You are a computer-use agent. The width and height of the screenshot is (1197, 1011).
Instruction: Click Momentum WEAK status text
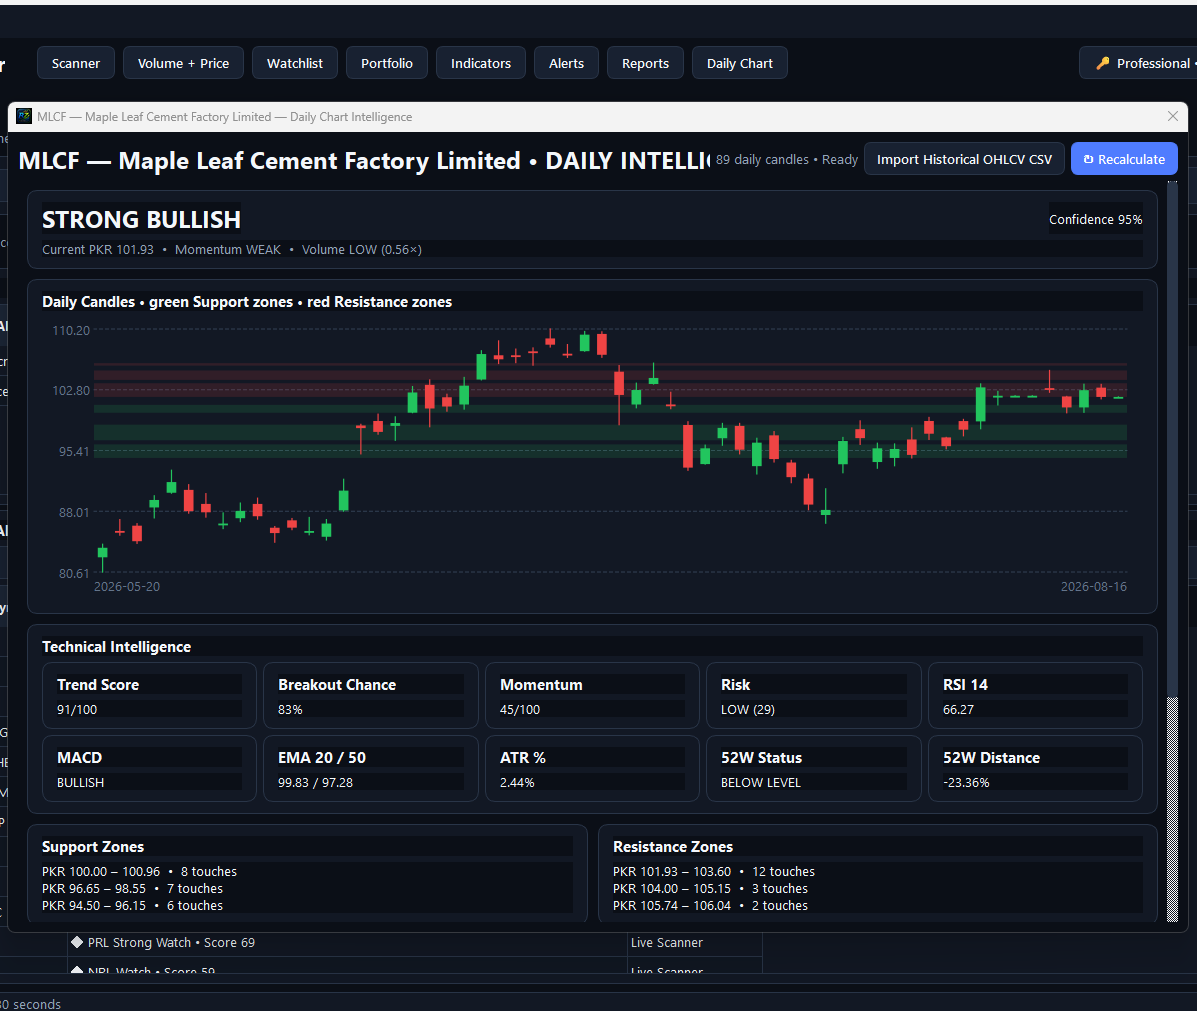point(227,250)
